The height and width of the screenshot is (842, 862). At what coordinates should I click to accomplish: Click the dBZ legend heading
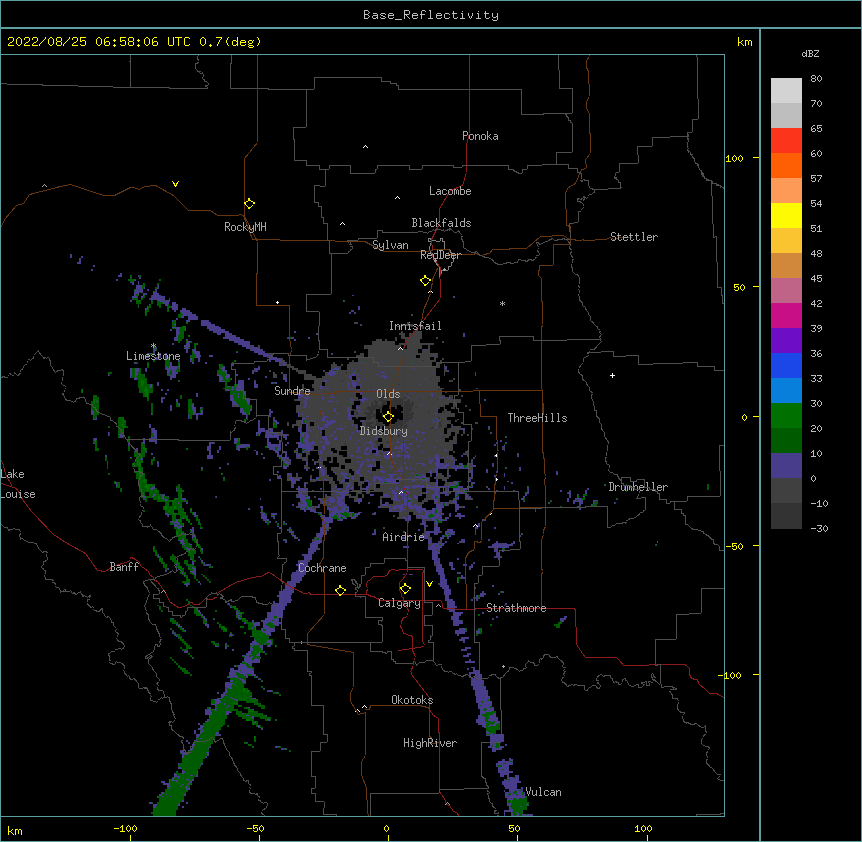(x=810, y=54)
